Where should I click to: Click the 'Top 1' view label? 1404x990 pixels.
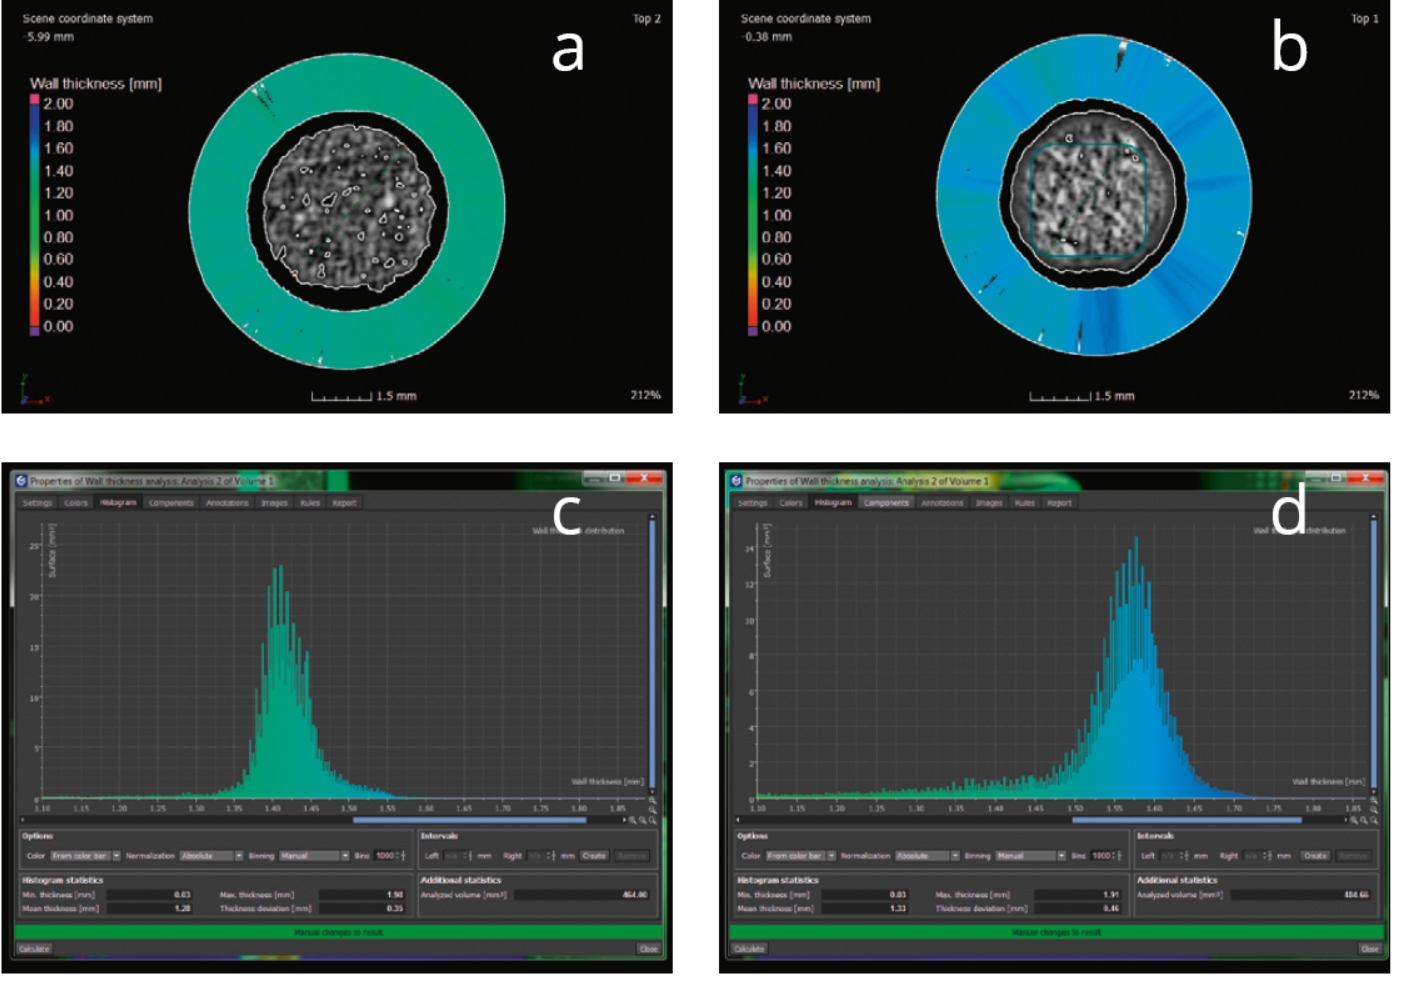(x=1365, y=19)
